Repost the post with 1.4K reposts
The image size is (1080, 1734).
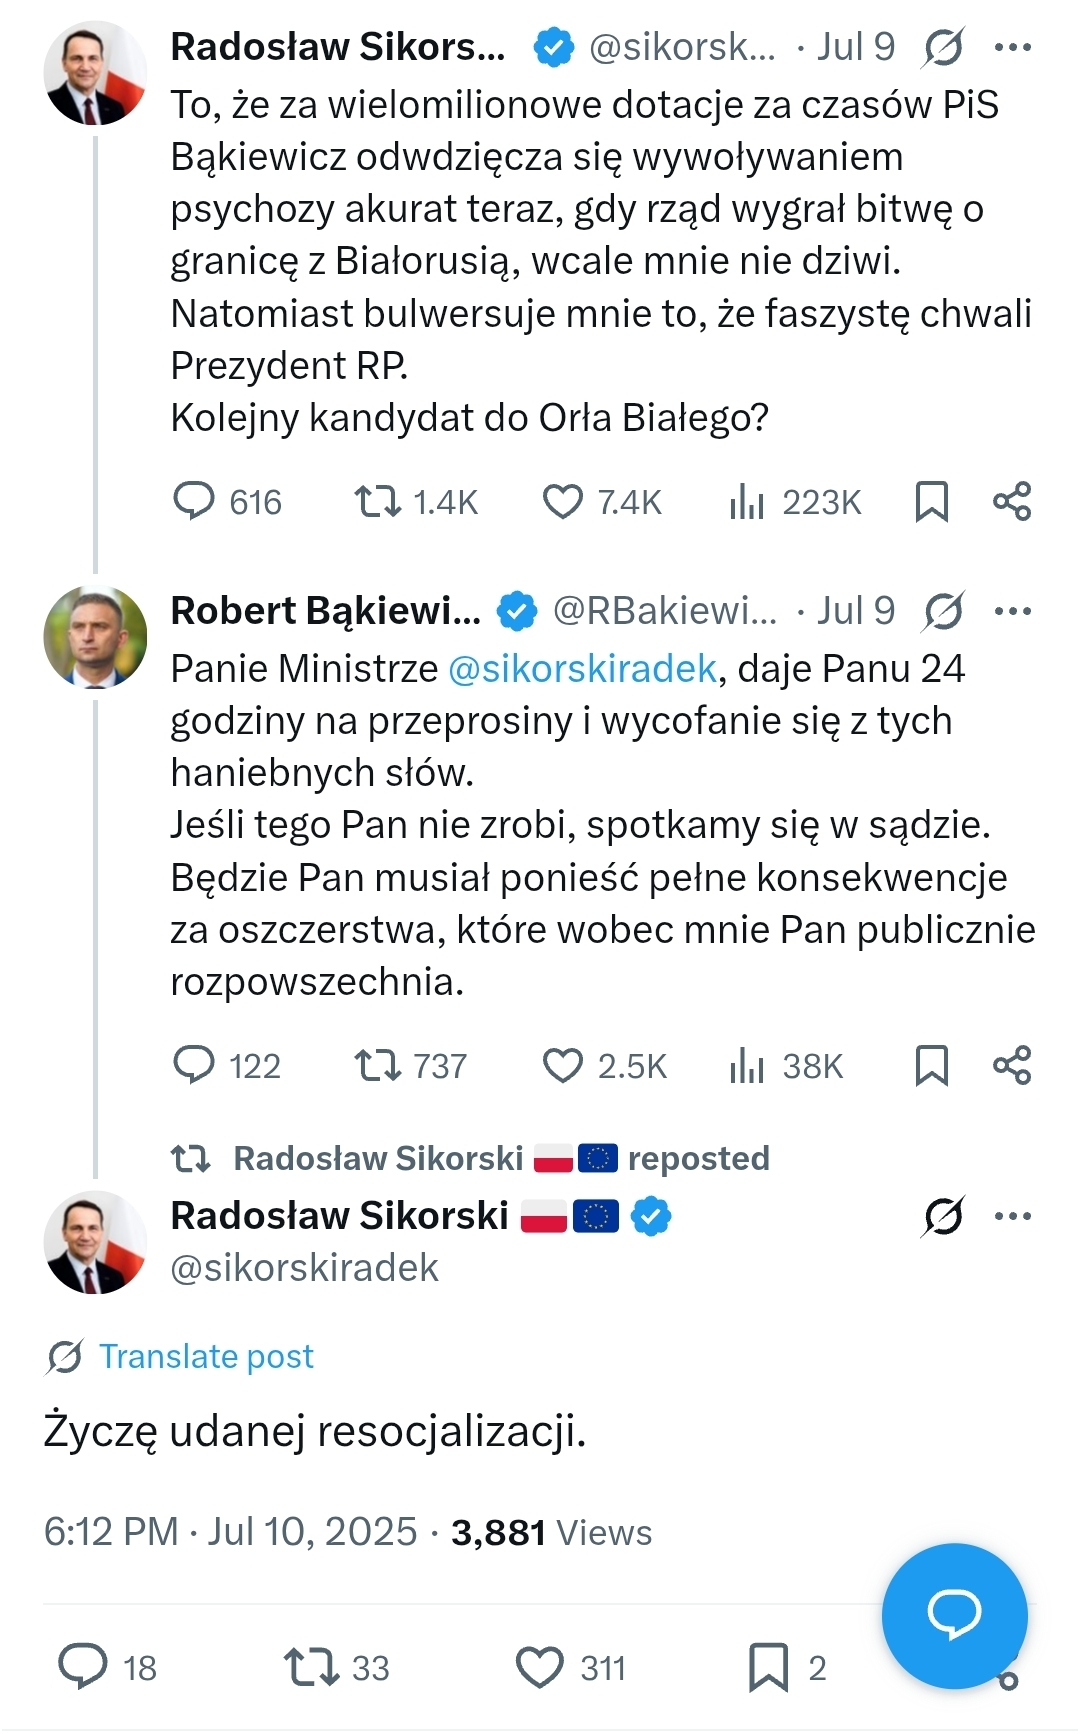(378, 501)
